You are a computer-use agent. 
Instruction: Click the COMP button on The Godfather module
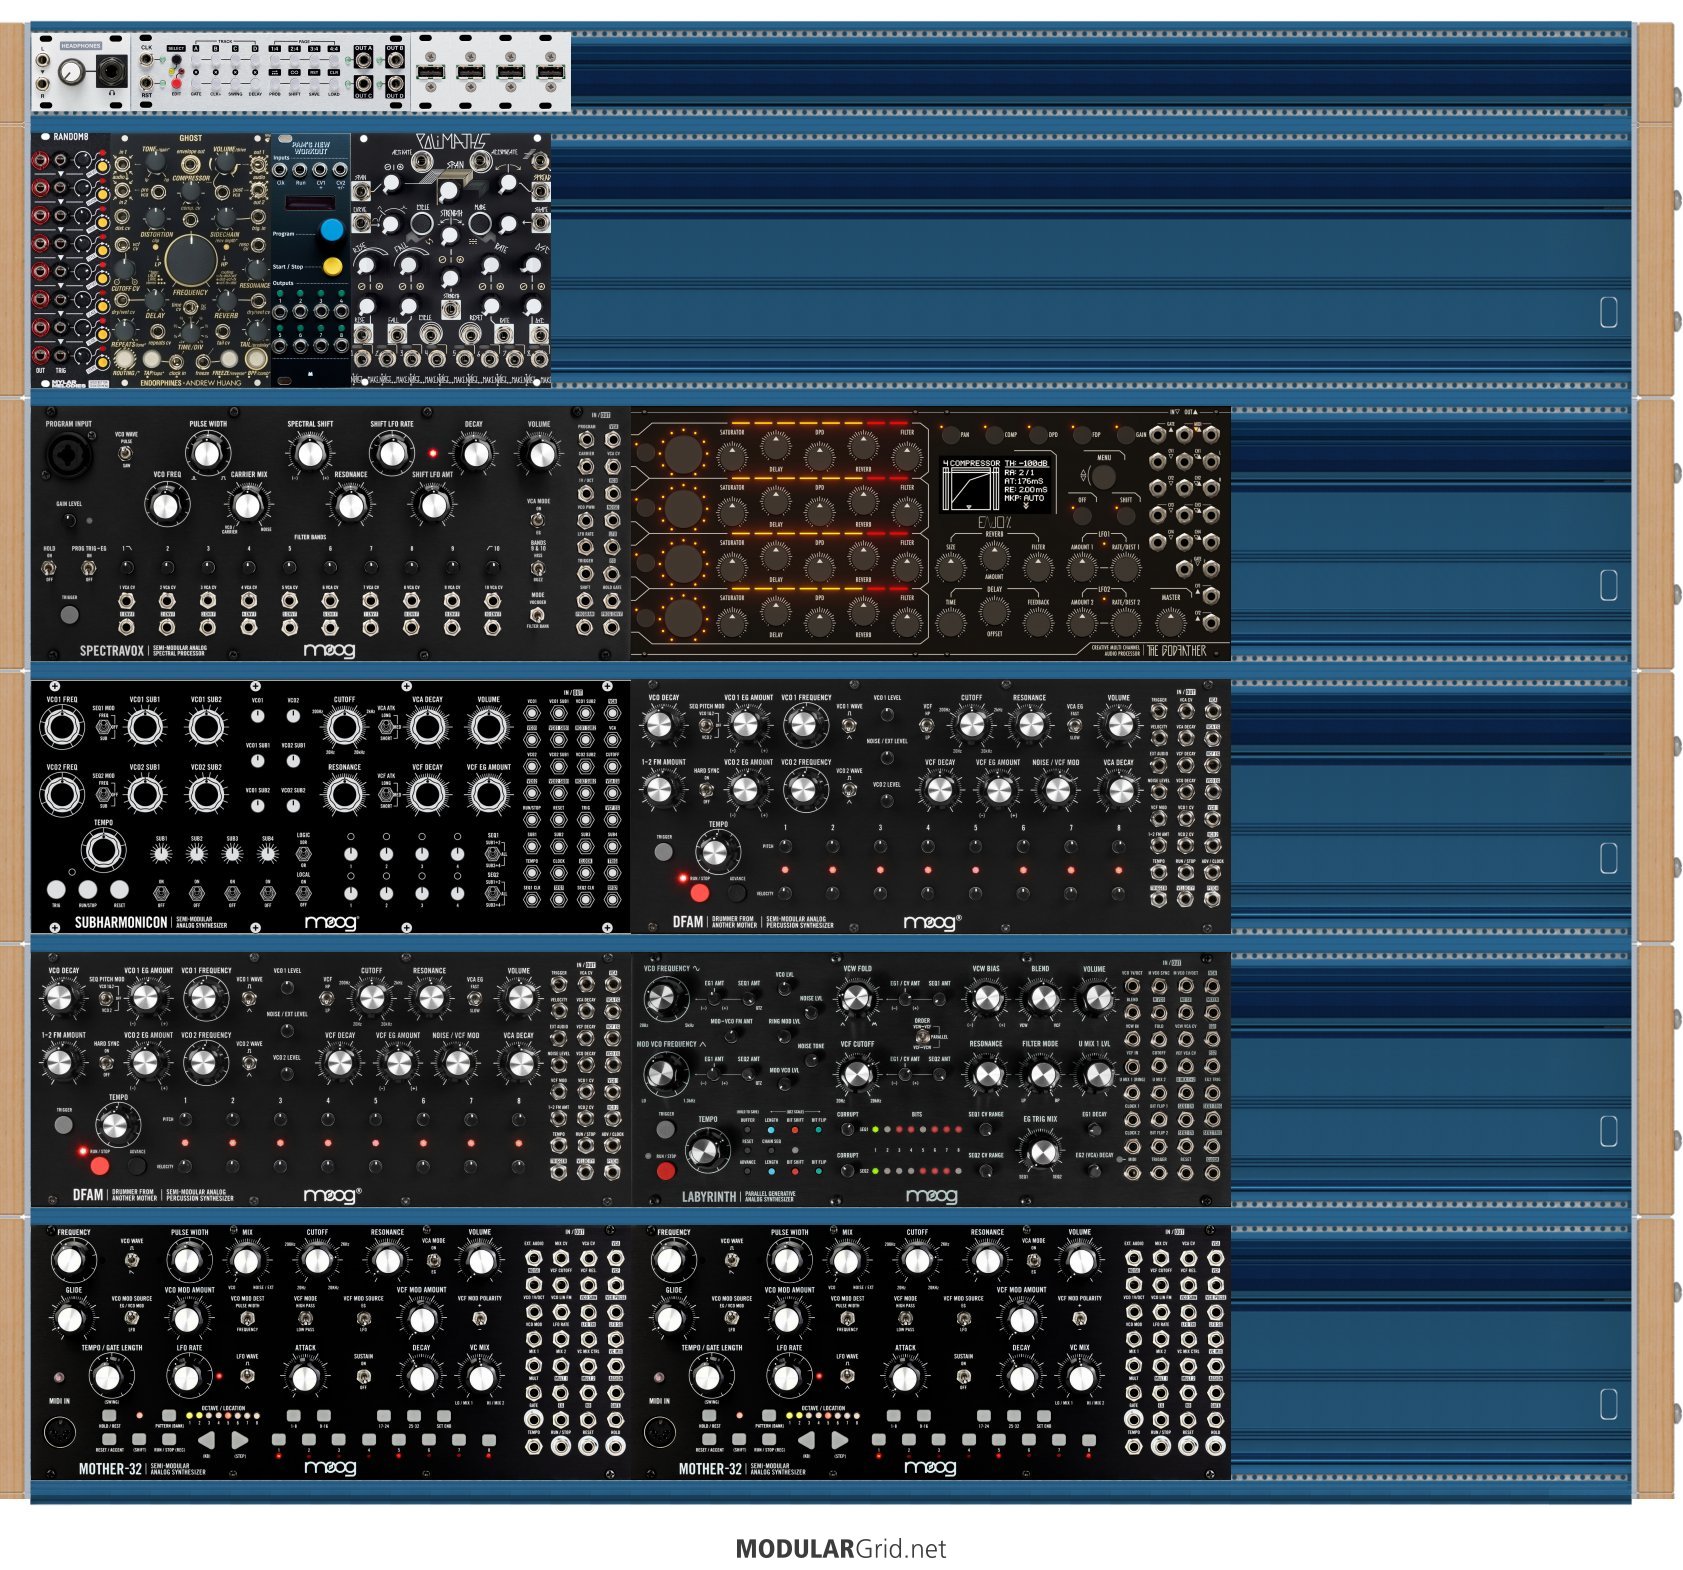click(x=994, y=436)
